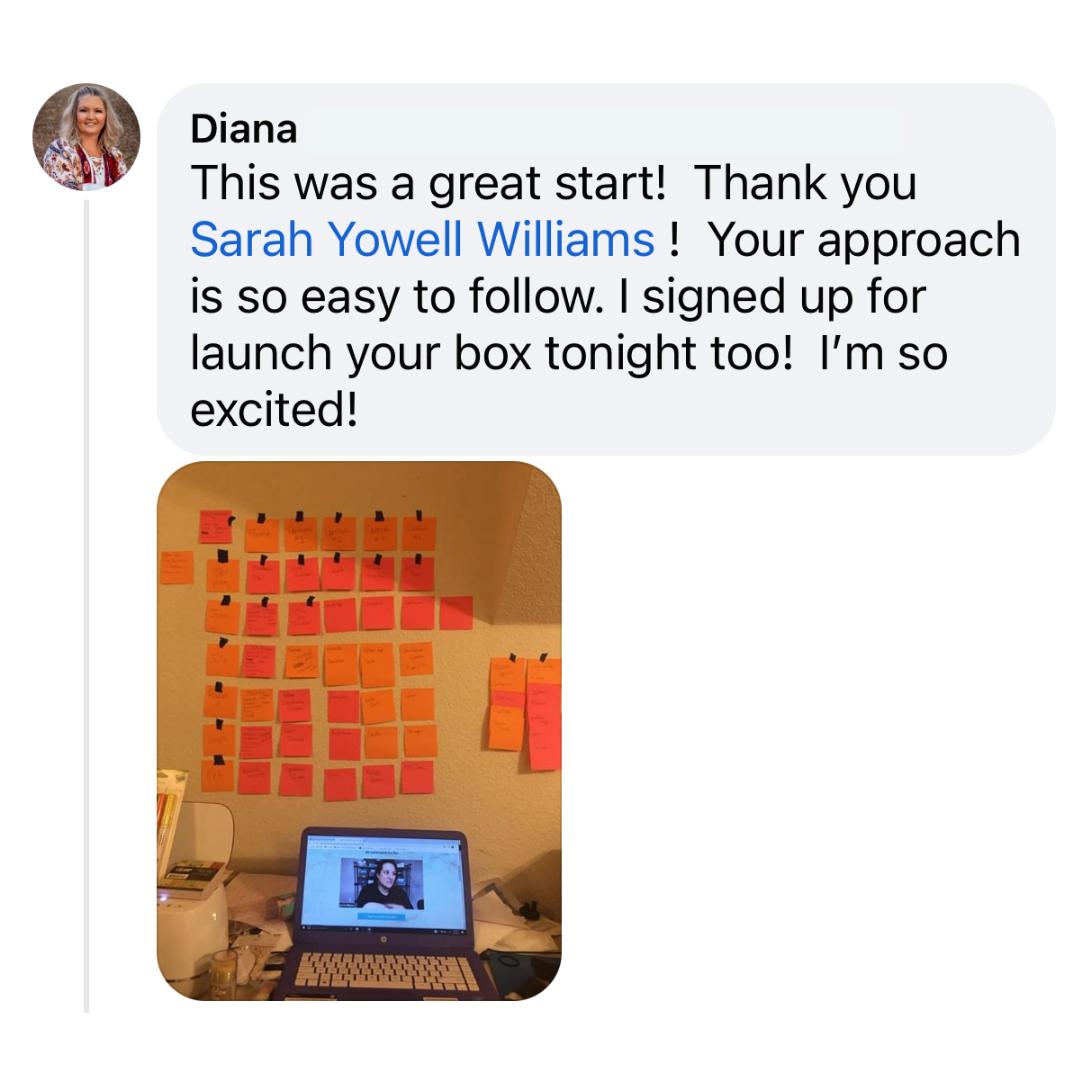Click the commenter name Diana
This screenshot has width=1080, height=1080.
(243, 129)
